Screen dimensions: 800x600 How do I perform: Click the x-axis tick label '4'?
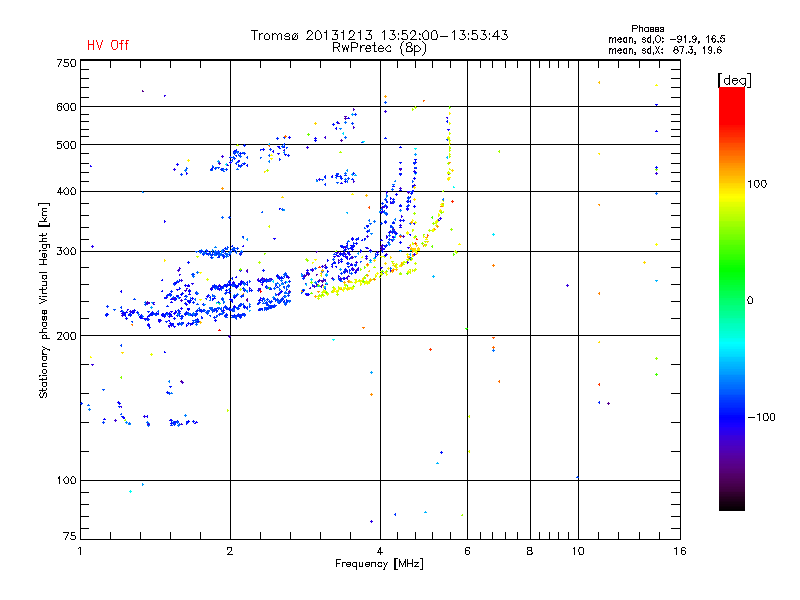380,551
